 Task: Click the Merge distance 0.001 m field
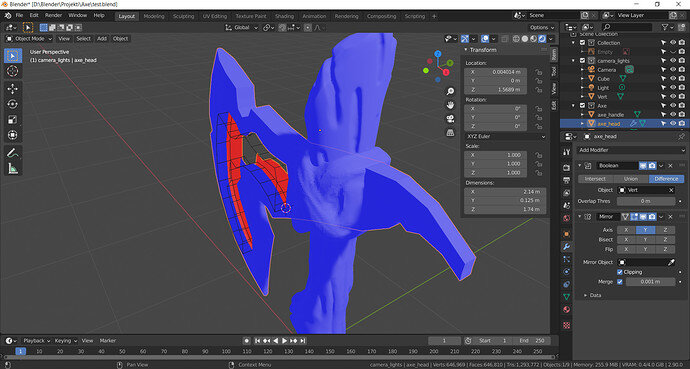click(650, 282)
